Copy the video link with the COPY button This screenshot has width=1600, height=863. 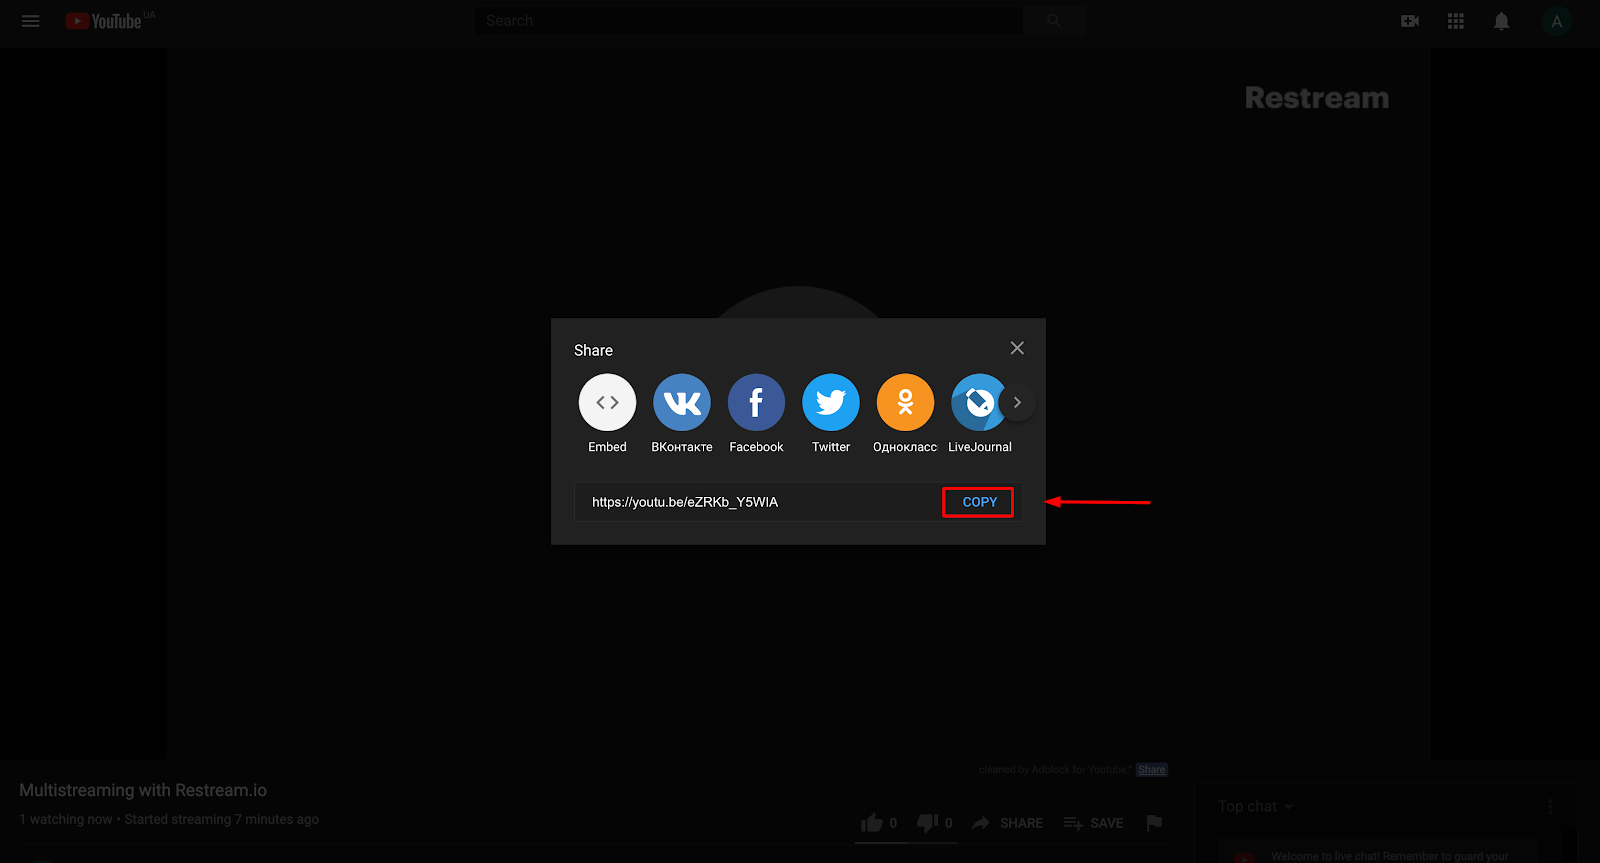click(979, 502)
